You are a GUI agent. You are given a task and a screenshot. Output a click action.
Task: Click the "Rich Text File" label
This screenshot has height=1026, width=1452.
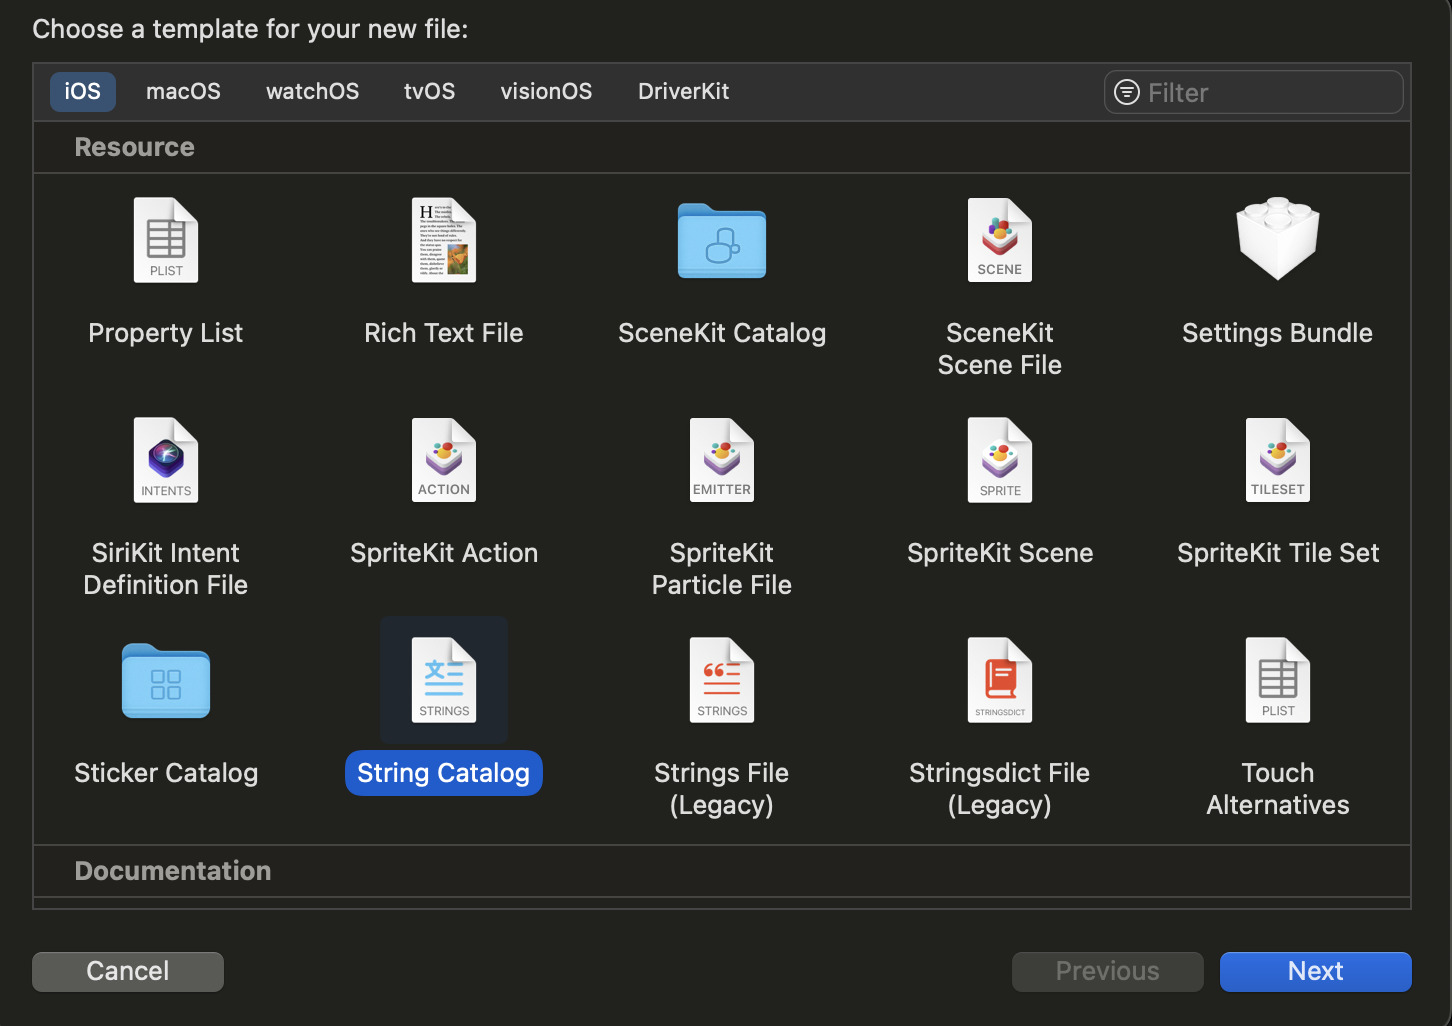pos(444,333)
